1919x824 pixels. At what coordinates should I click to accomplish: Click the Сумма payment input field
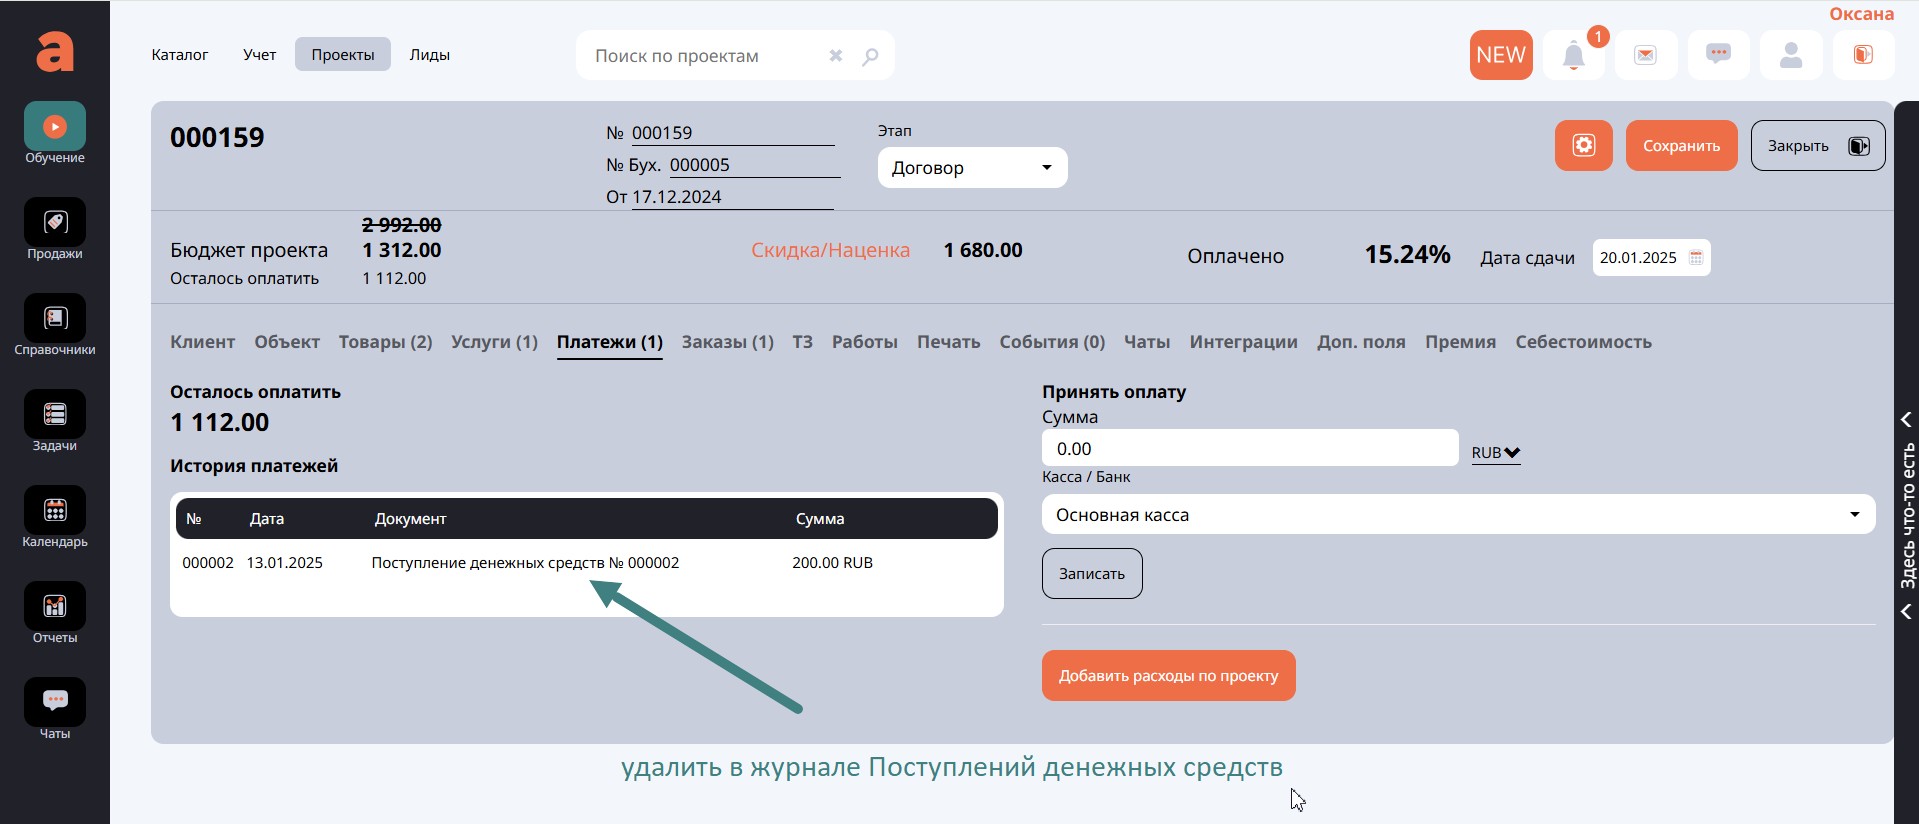pyautogui.click(x=1249, y=449)
